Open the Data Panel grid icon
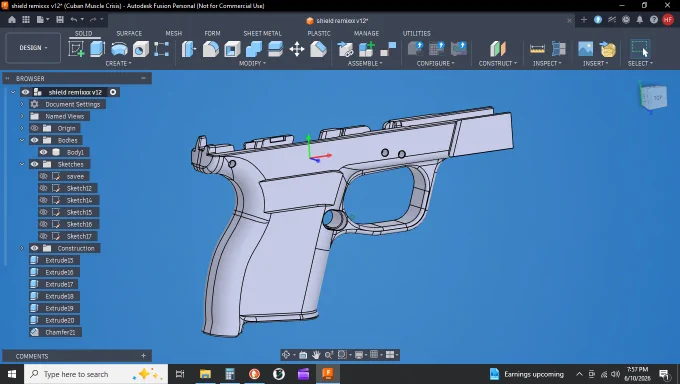The width and height of the screenshot is (680, 384). (26, 20)
